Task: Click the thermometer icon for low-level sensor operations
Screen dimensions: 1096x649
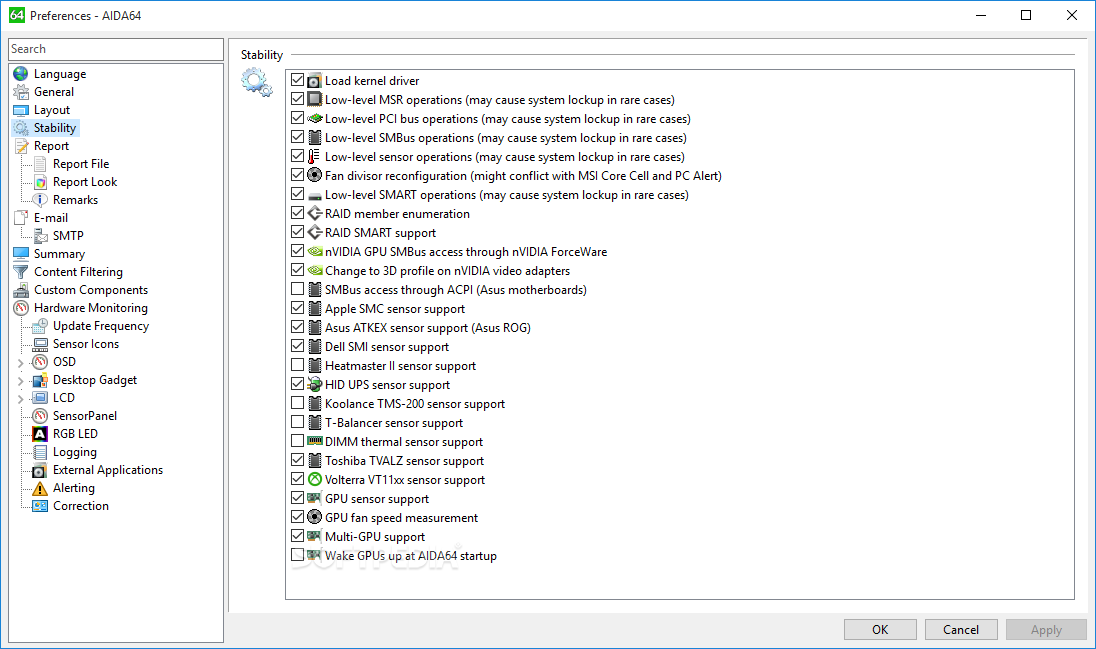Action: point(315,157)
